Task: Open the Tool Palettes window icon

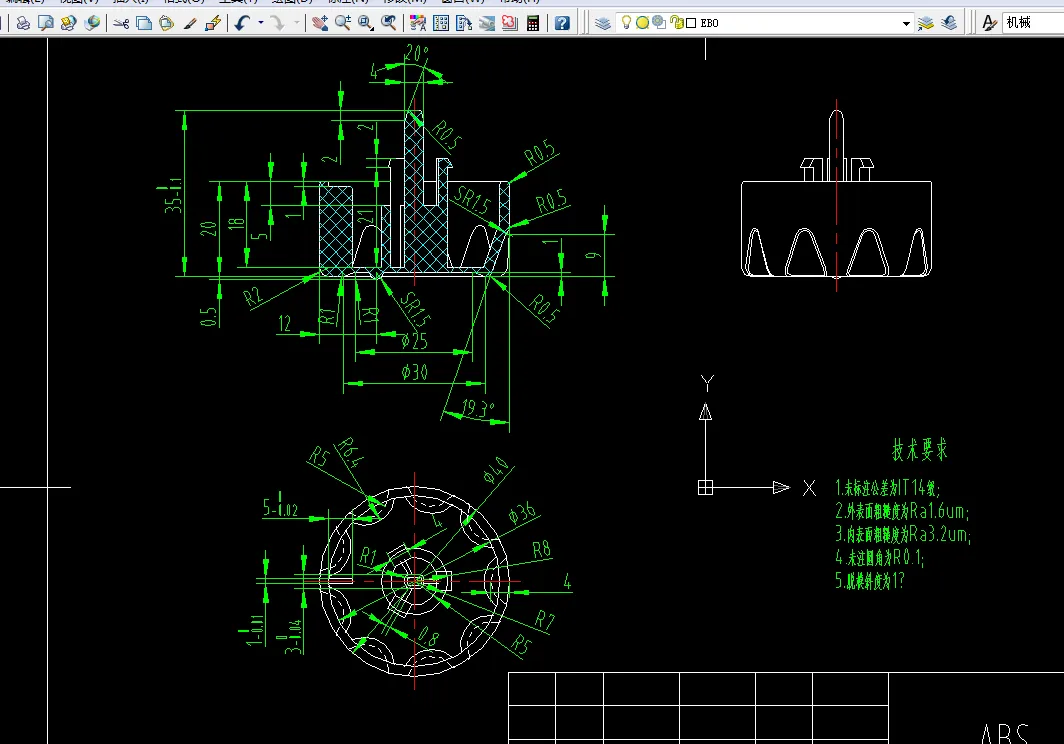Action: pyautogui.click(x=464, y=23)
